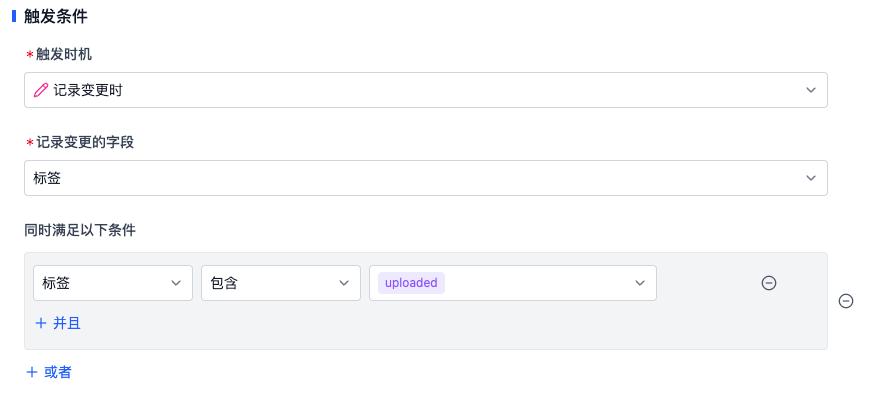Click the plus icon before 并且

click(x=40, y=323)
